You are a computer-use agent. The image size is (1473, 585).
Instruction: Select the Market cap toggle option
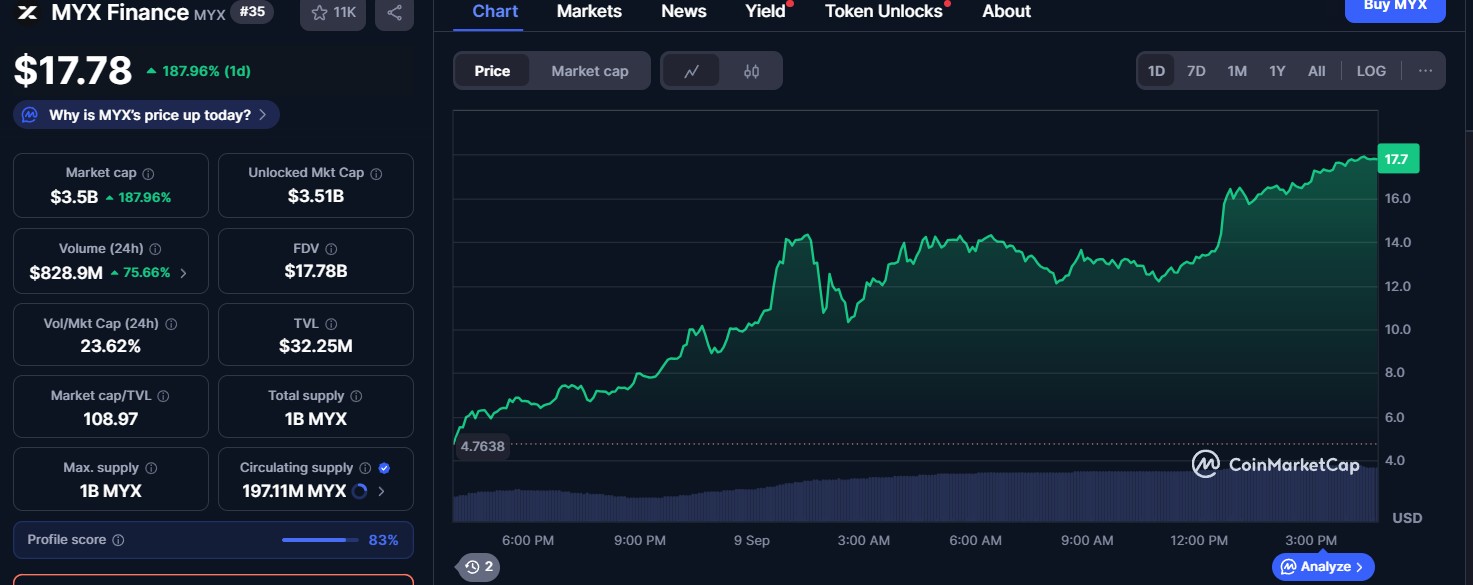click(x=590, y=71)
